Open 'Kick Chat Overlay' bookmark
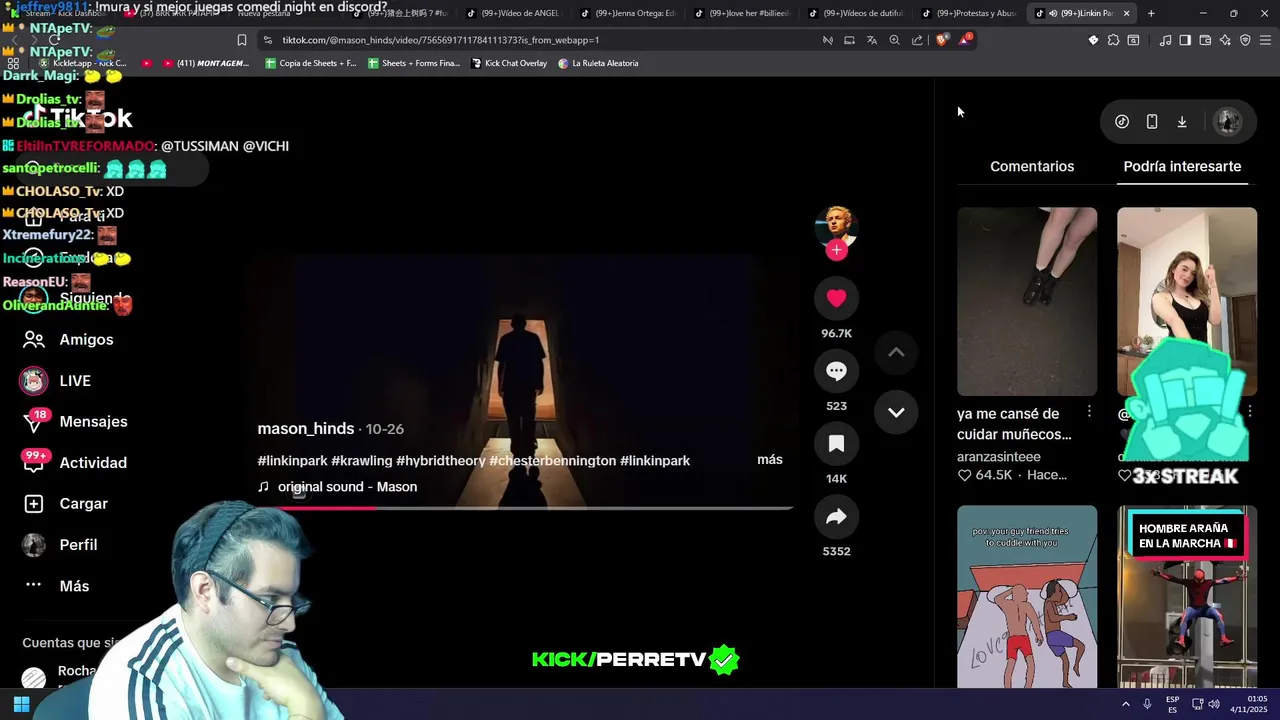 click(508, 63)
